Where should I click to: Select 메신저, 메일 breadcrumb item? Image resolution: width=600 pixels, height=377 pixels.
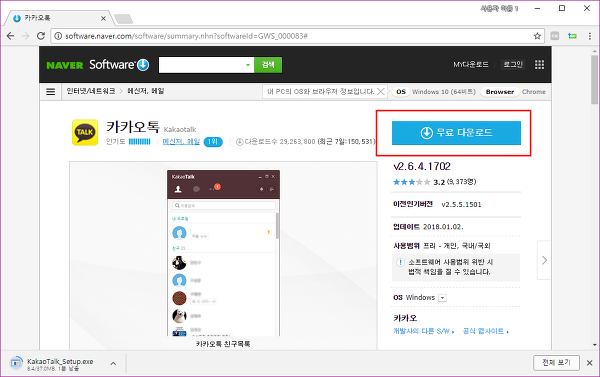[x=146, y=91]
